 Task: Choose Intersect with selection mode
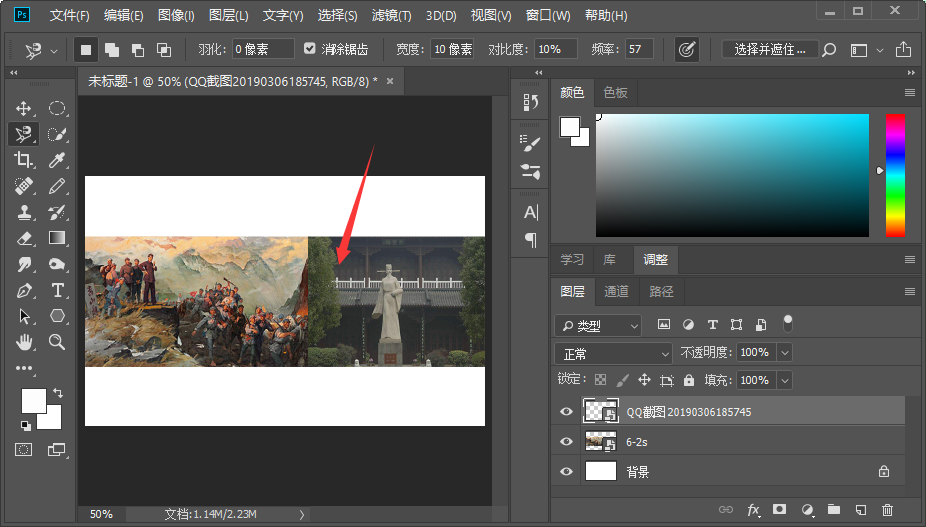pos(164,50)
